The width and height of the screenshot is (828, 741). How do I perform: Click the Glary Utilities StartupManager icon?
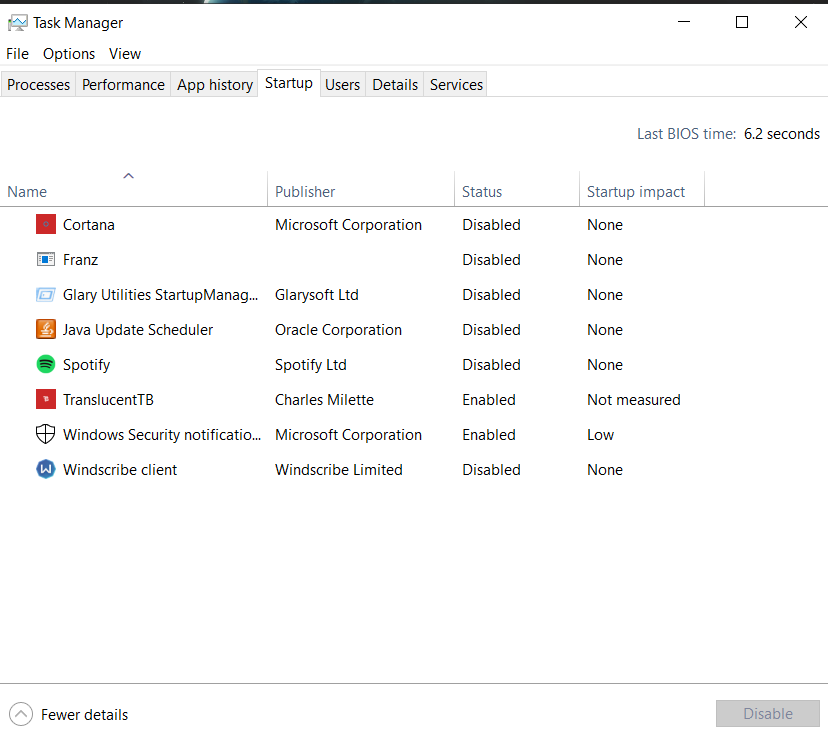(x=46, y=295)
